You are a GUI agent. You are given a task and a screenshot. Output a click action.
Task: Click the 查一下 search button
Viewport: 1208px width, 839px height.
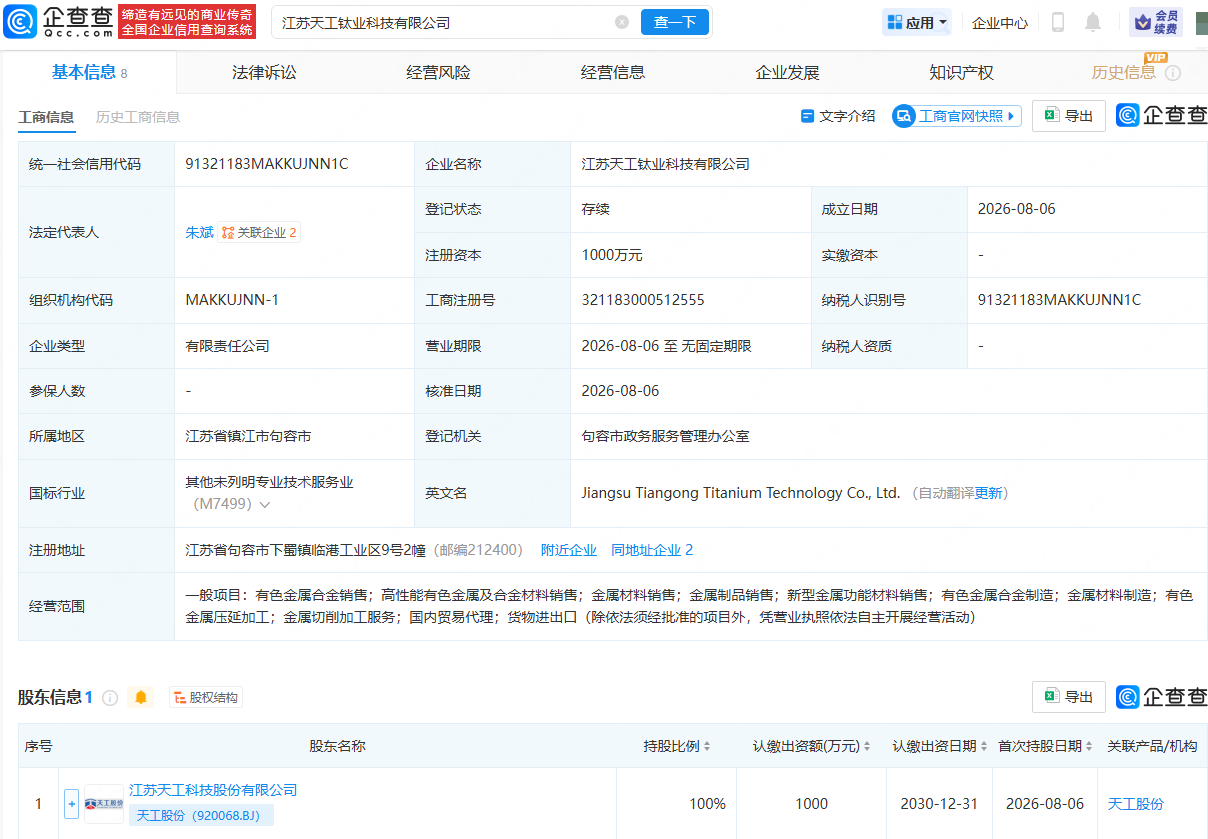pyautogui.click(x=675, y=22)
